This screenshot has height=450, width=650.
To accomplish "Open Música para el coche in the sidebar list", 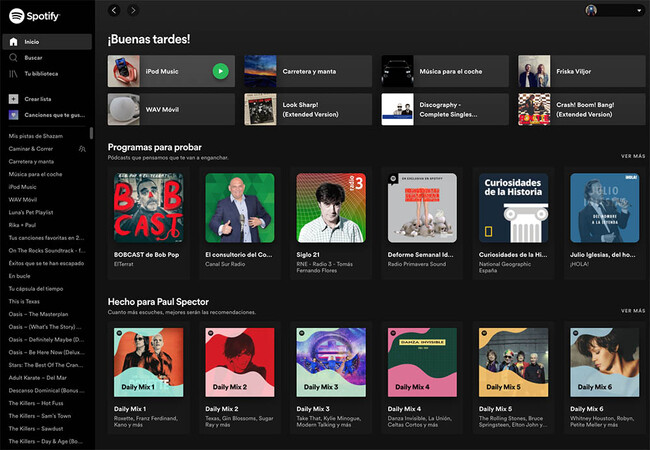I will [35, 174].
